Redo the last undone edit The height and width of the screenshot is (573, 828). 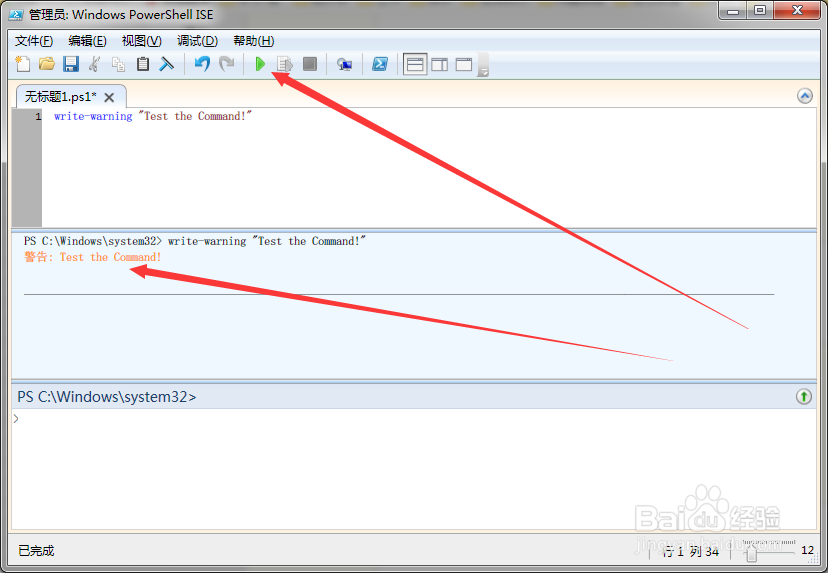click(227, 64)
